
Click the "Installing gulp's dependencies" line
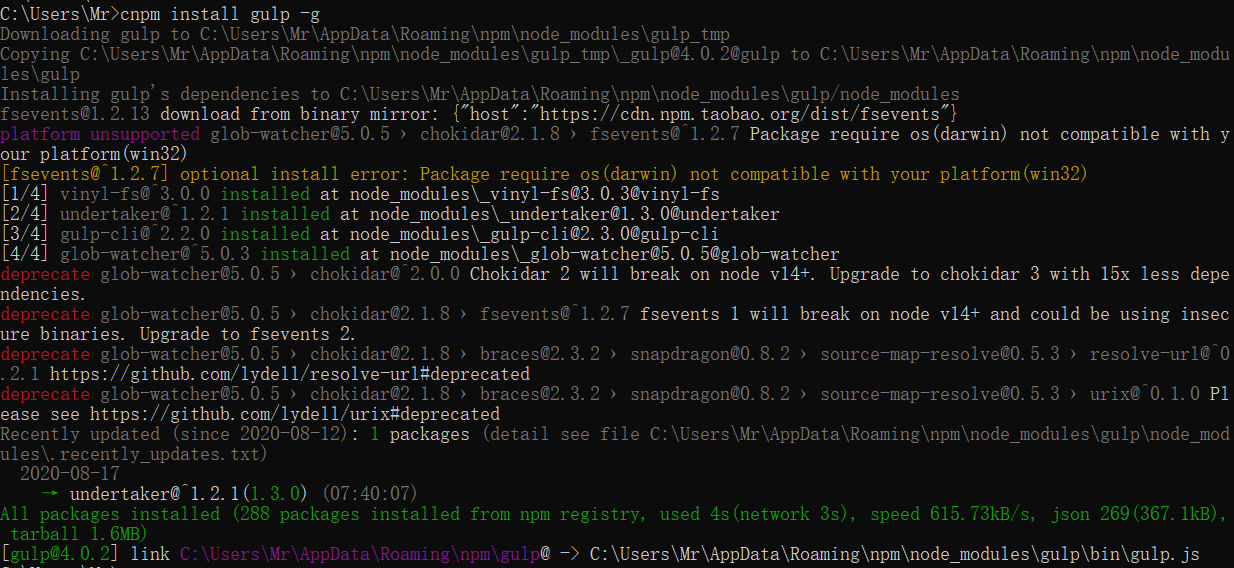(x=480, y=94)
